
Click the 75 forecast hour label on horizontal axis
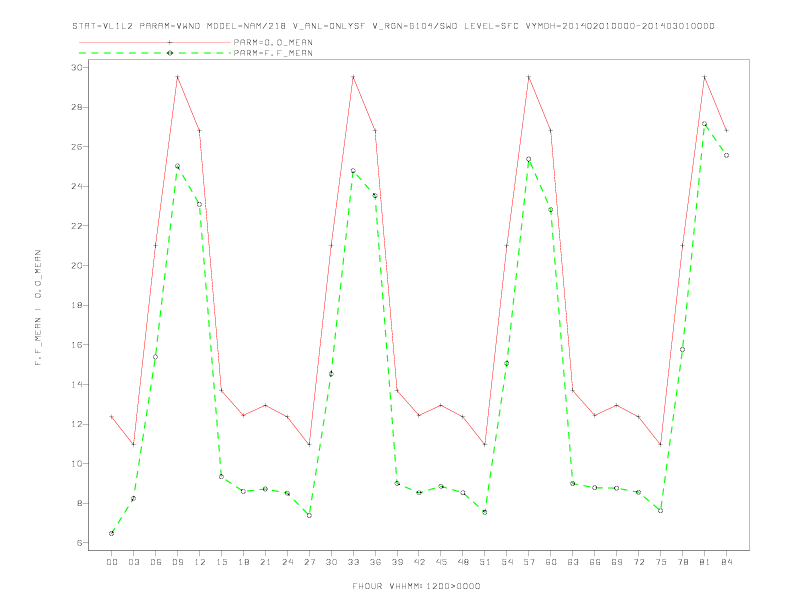click(x=661, y=562)
